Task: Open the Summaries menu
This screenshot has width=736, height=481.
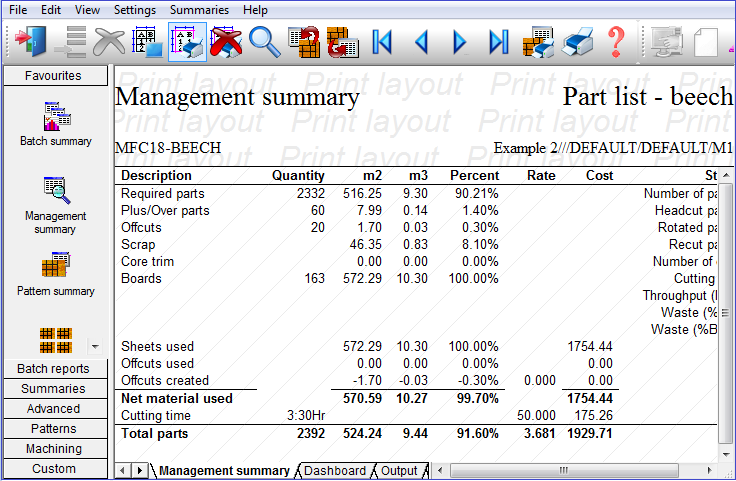Action: click(199, 9)
